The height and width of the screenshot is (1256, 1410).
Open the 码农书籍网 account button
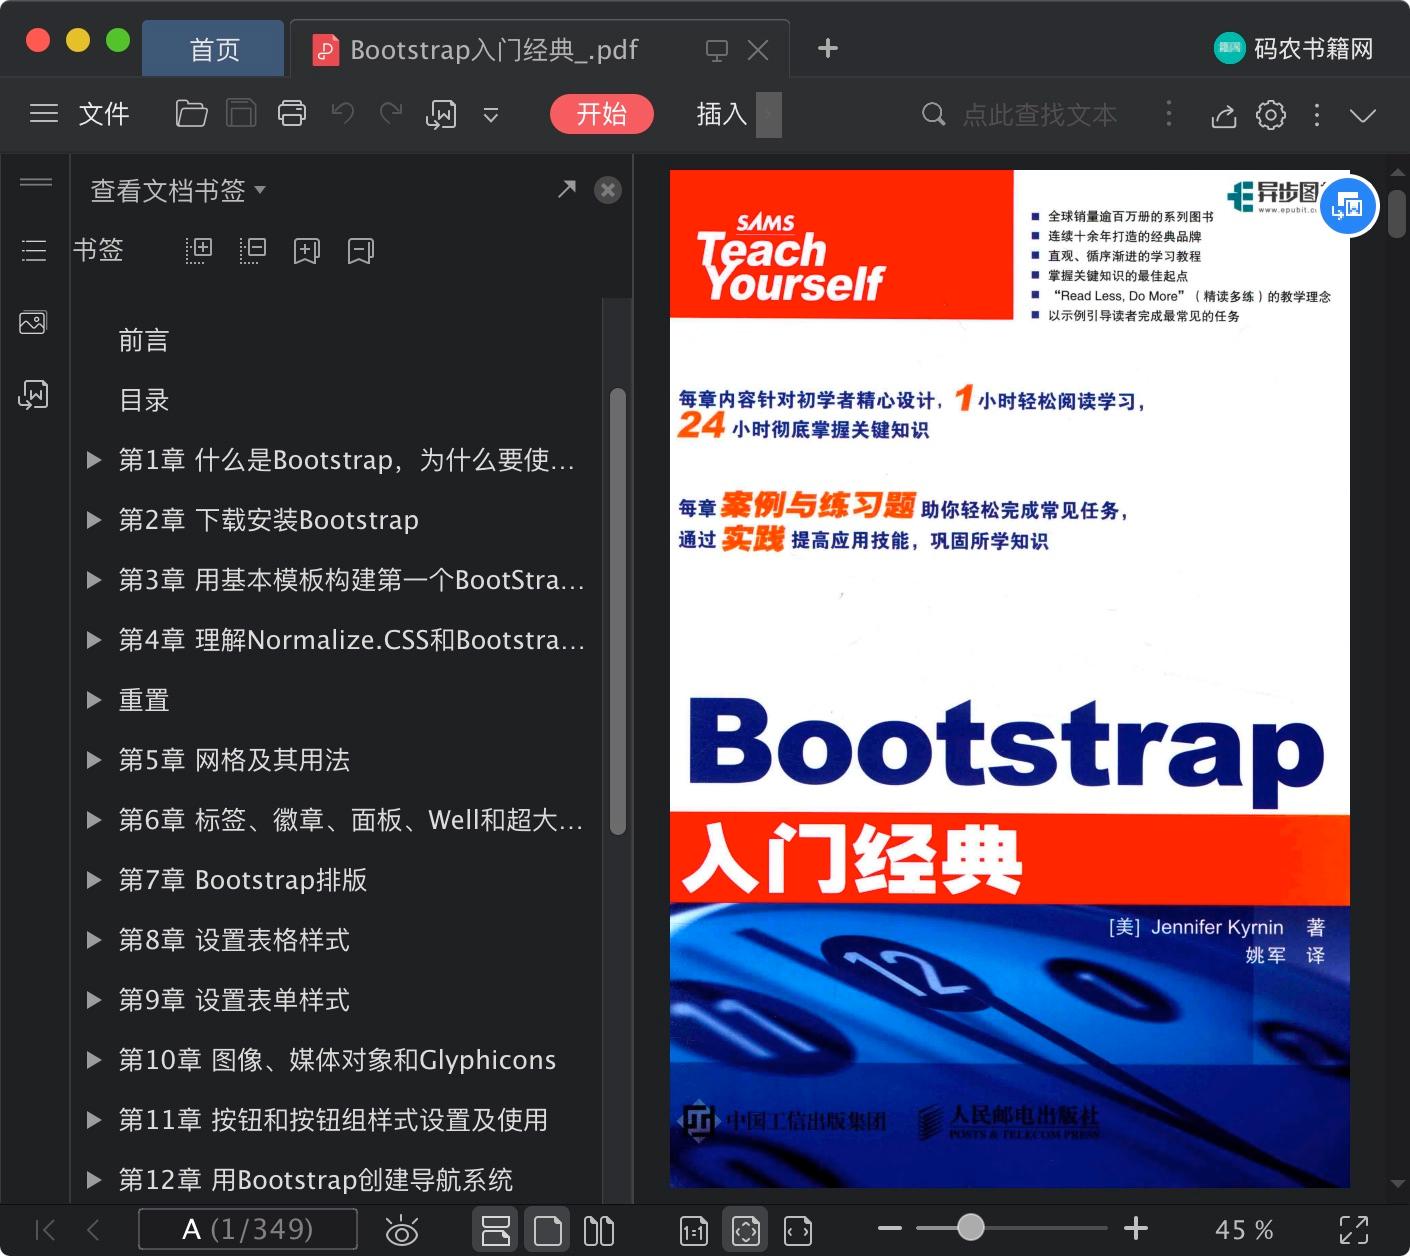(x=1294, y=48)
